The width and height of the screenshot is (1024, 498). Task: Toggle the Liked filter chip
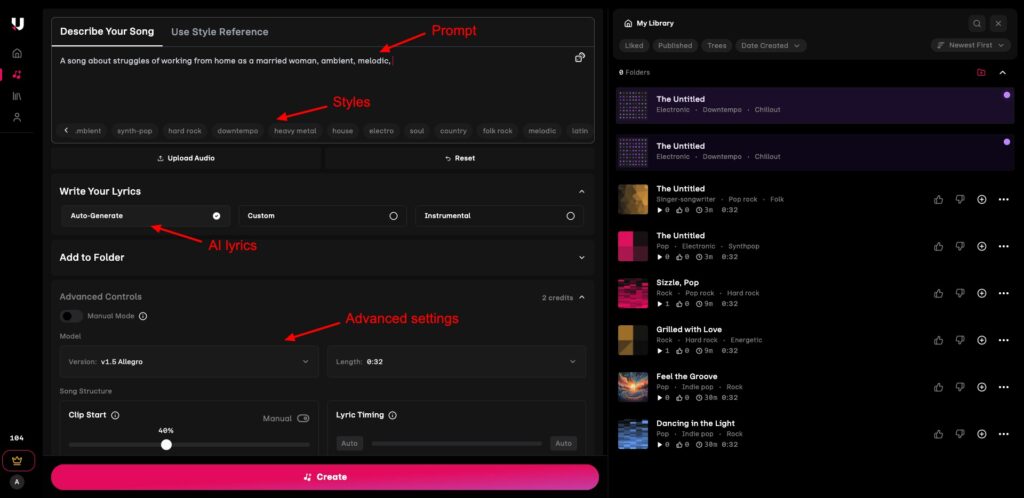(633, 46)
